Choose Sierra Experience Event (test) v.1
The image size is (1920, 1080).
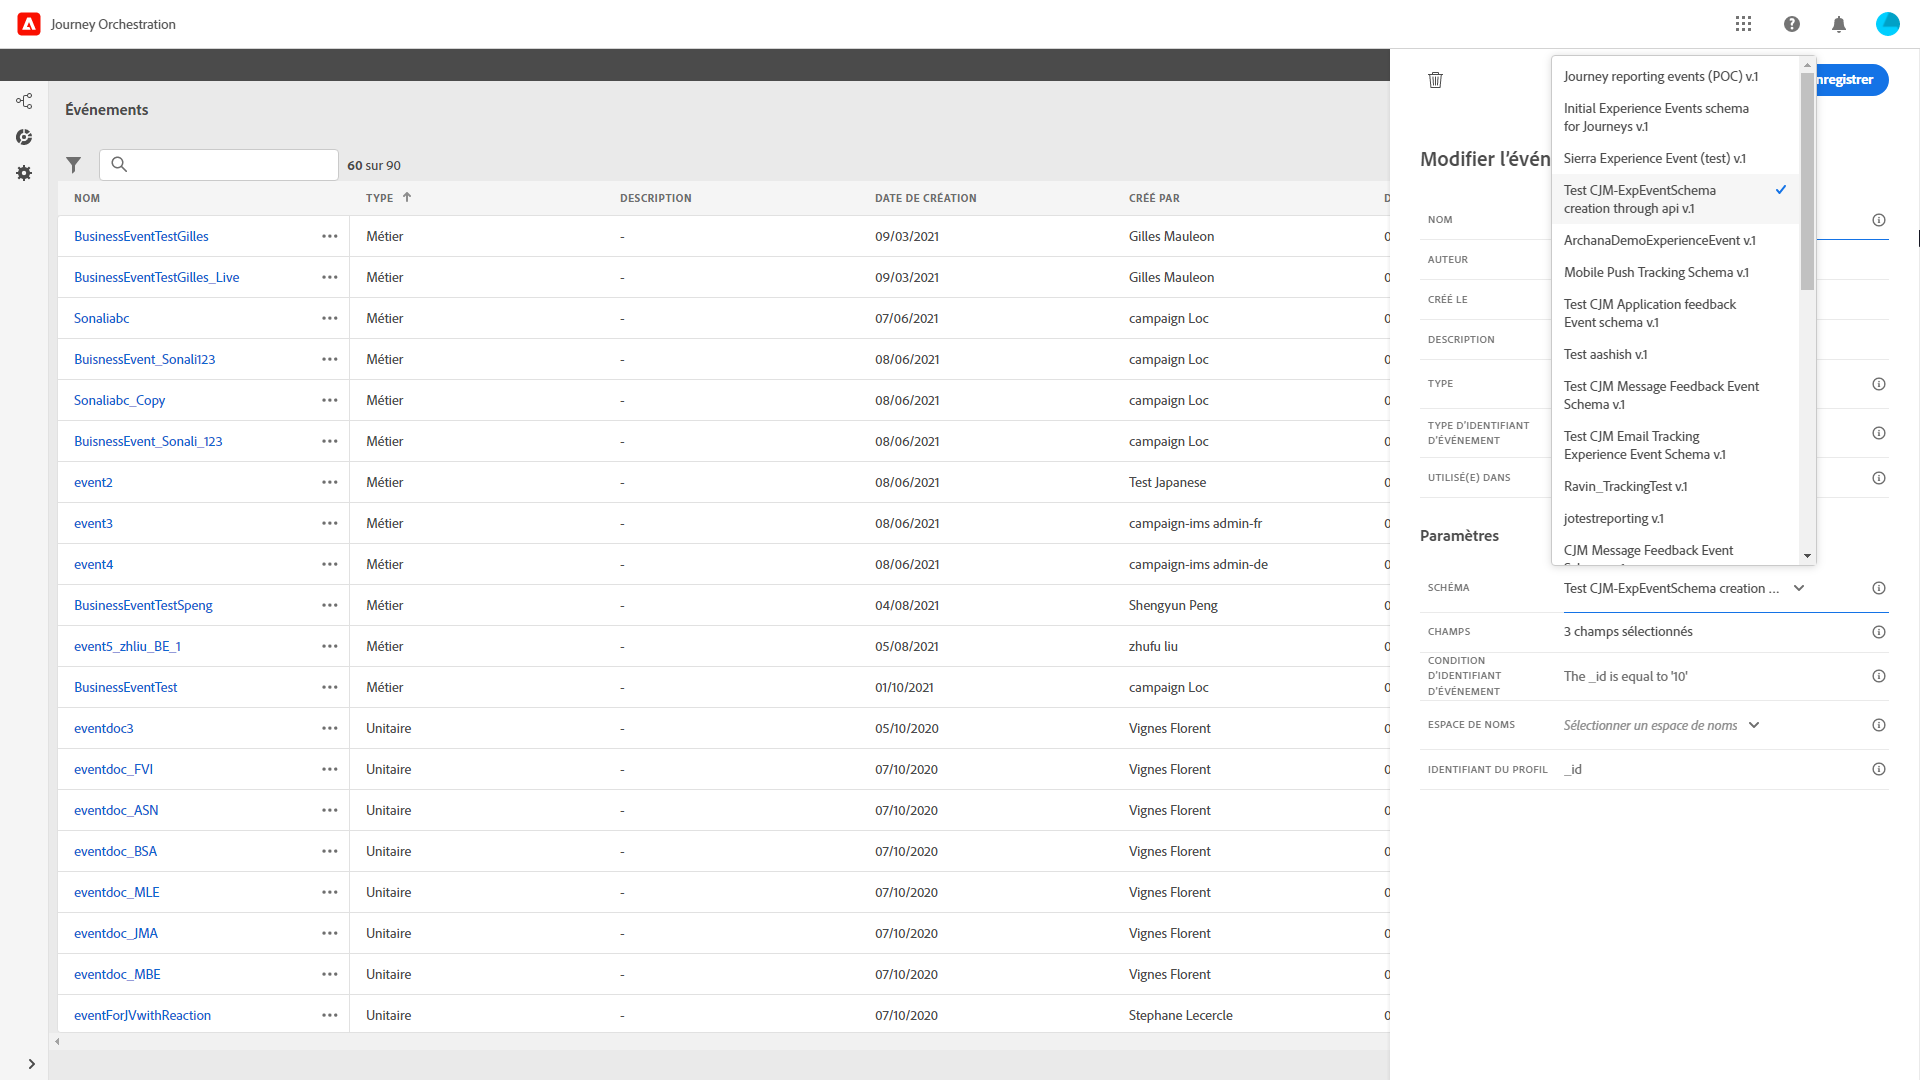(x=1654, y=158)
